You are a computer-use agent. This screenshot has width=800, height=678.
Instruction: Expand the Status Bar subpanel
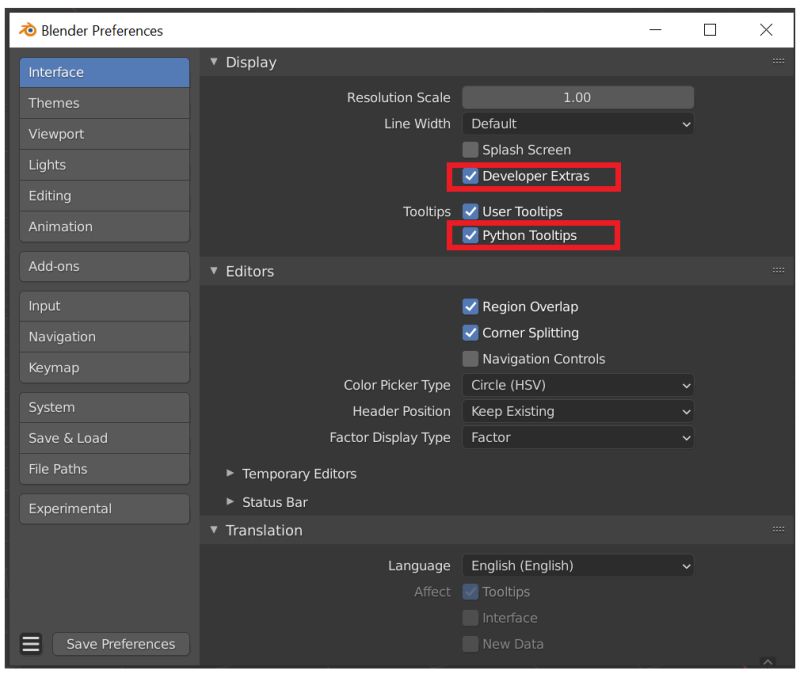click(230, 502)
